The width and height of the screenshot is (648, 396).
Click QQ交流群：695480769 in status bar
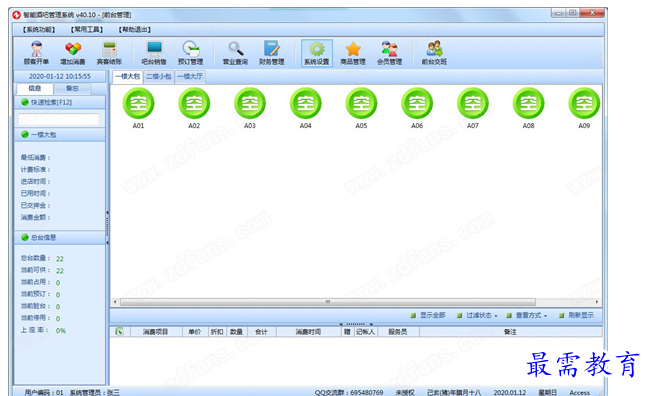(x=349, y=392)
